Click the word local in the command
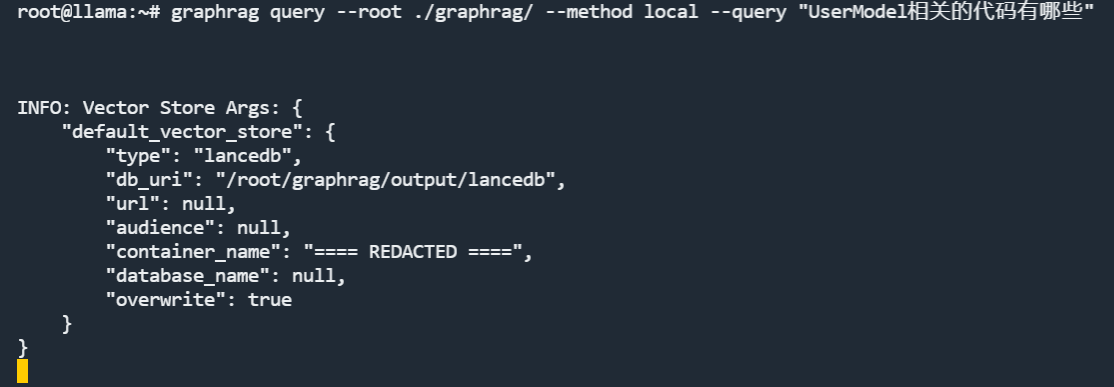 tap(671, 13)
